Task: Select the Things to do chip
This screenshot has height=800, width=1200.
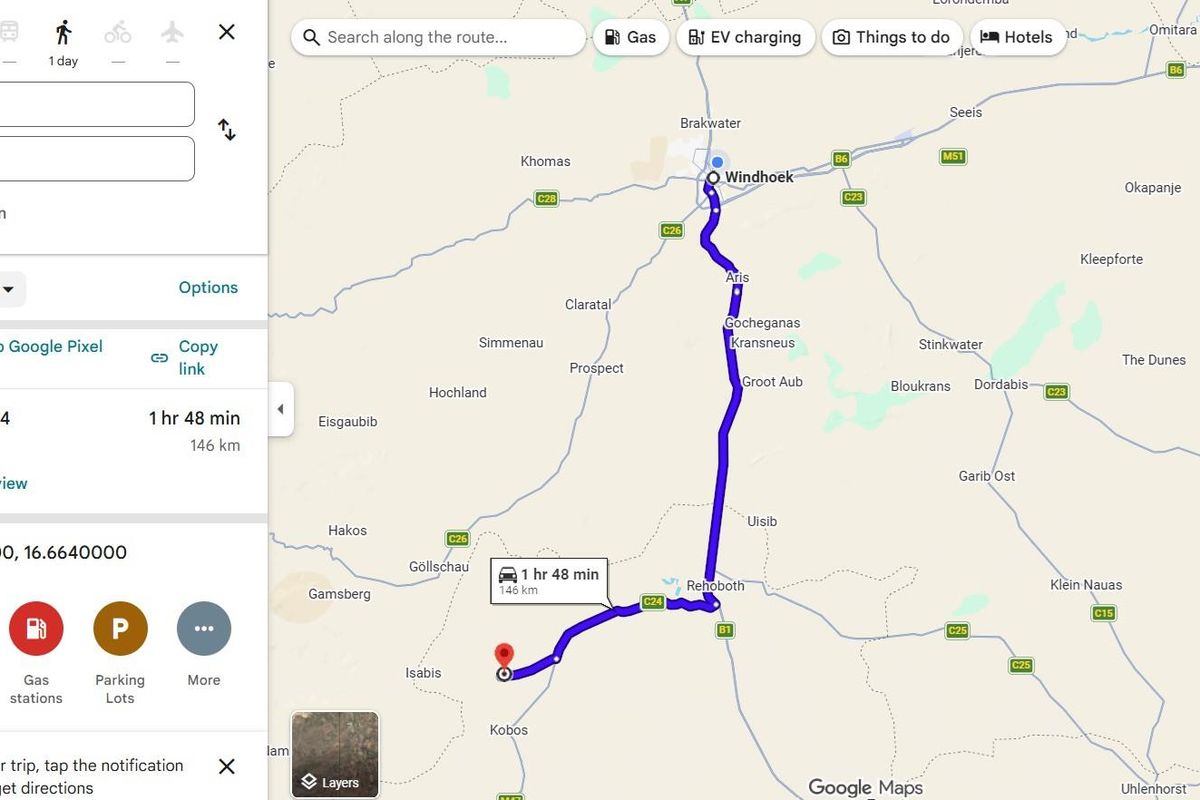Action: coord(891,38)
